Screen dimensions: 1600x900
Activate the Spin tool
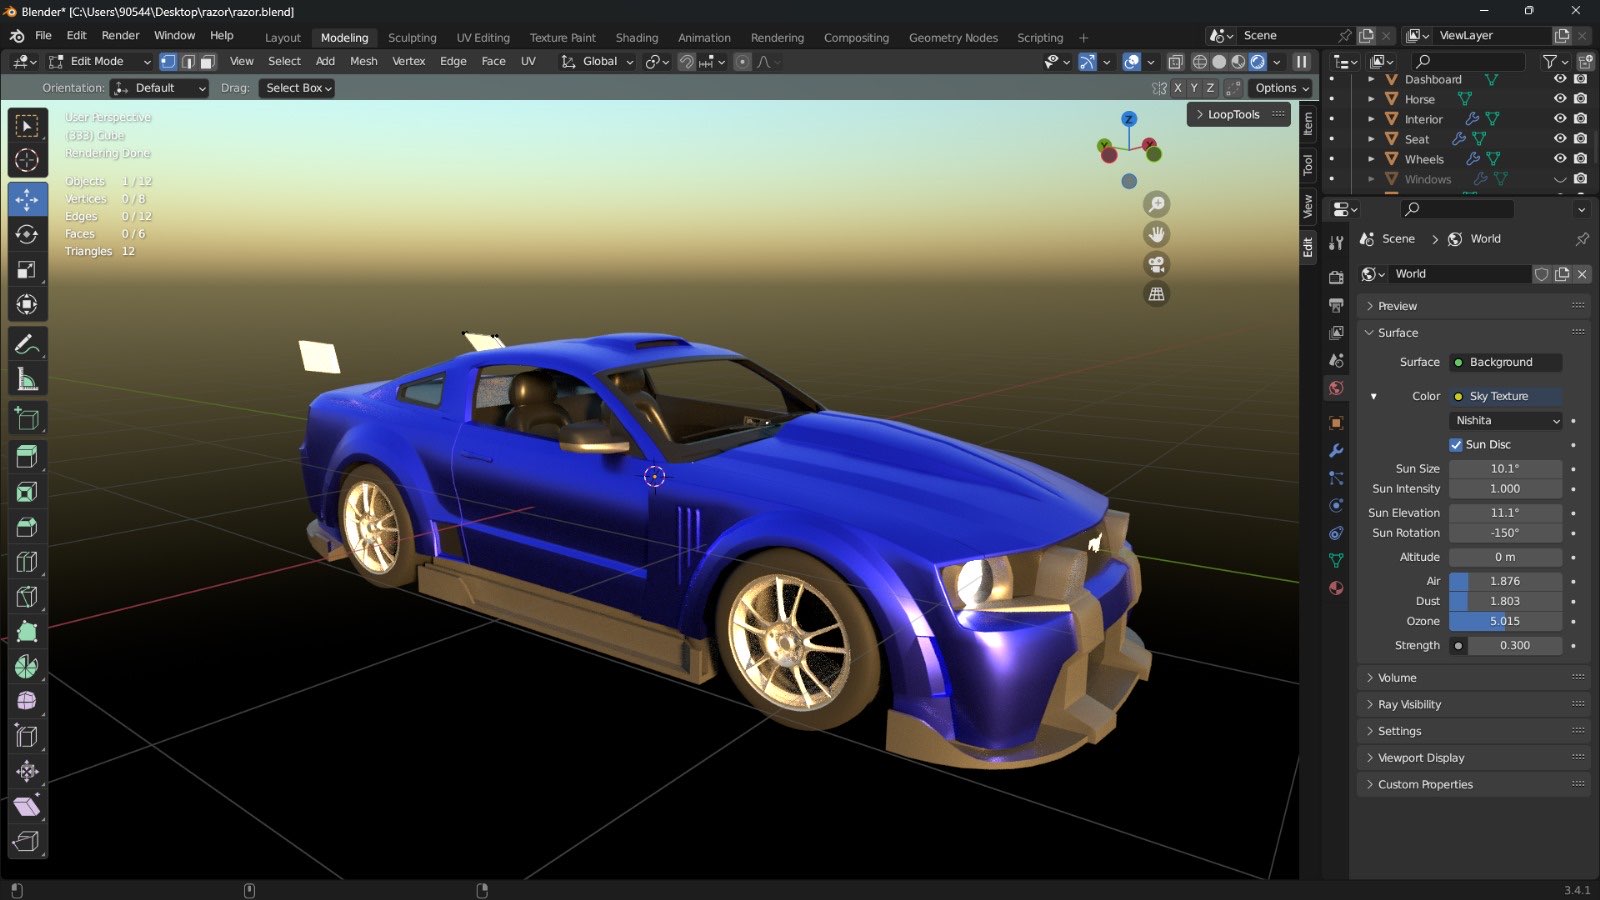27,667
